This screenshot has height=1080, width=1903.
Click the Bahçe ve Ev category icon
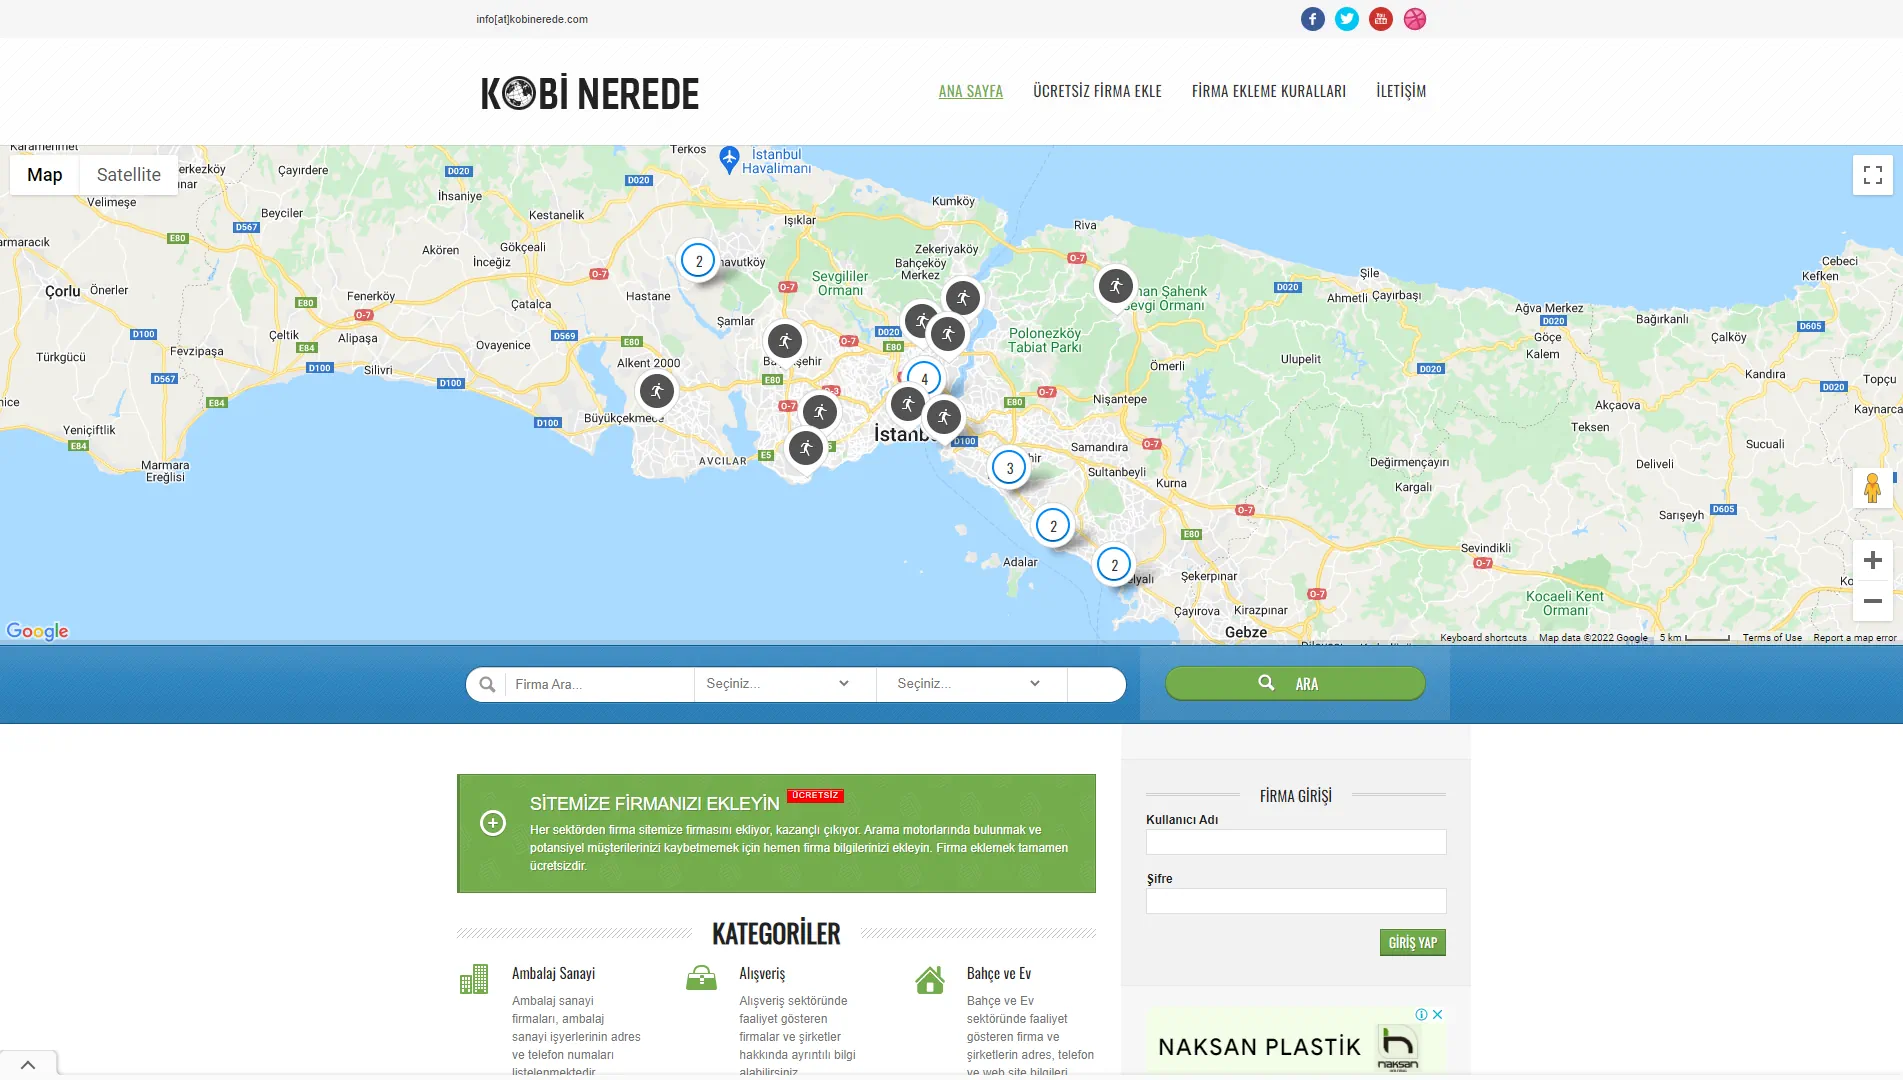929,979
